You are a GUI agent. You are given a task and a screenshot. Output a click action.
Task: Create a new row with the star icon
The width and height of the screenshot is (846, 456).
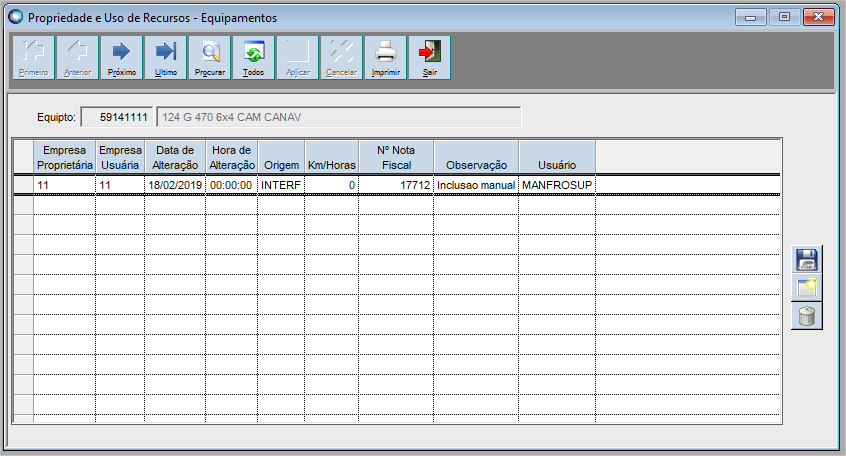pos(807,288)
